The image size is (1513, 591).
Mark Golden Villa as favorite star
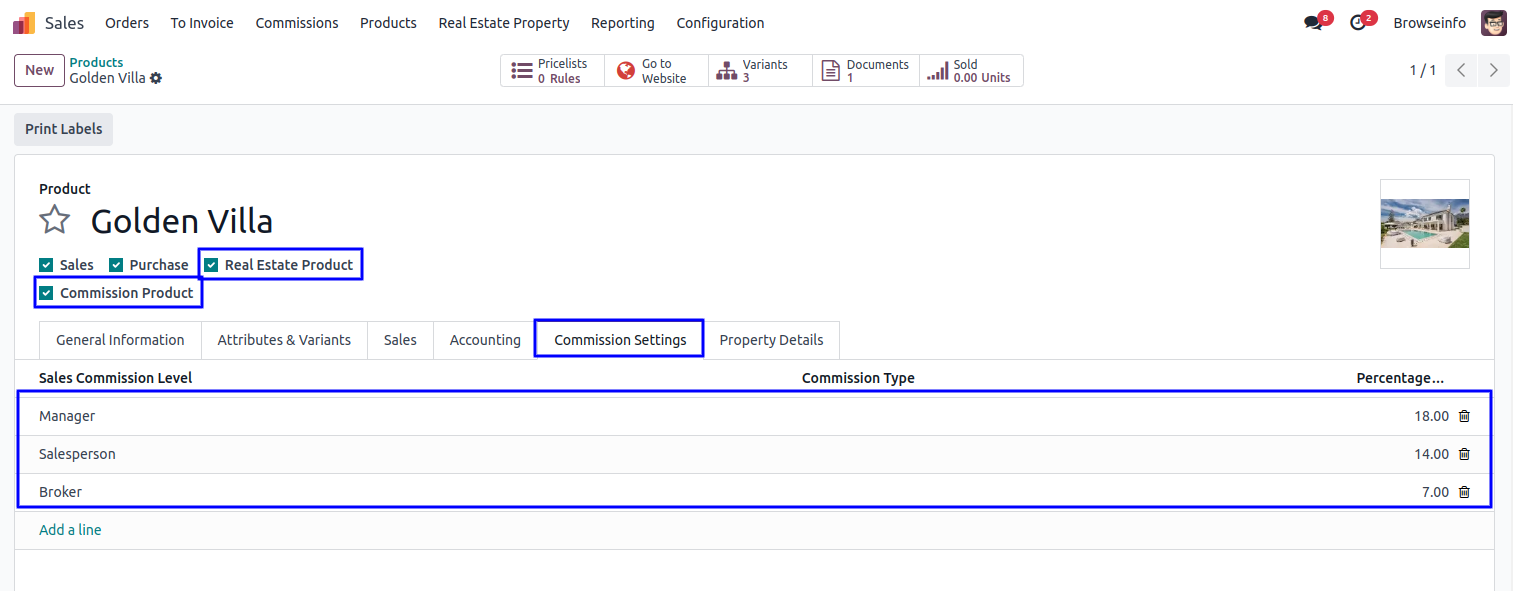point(55,220)
